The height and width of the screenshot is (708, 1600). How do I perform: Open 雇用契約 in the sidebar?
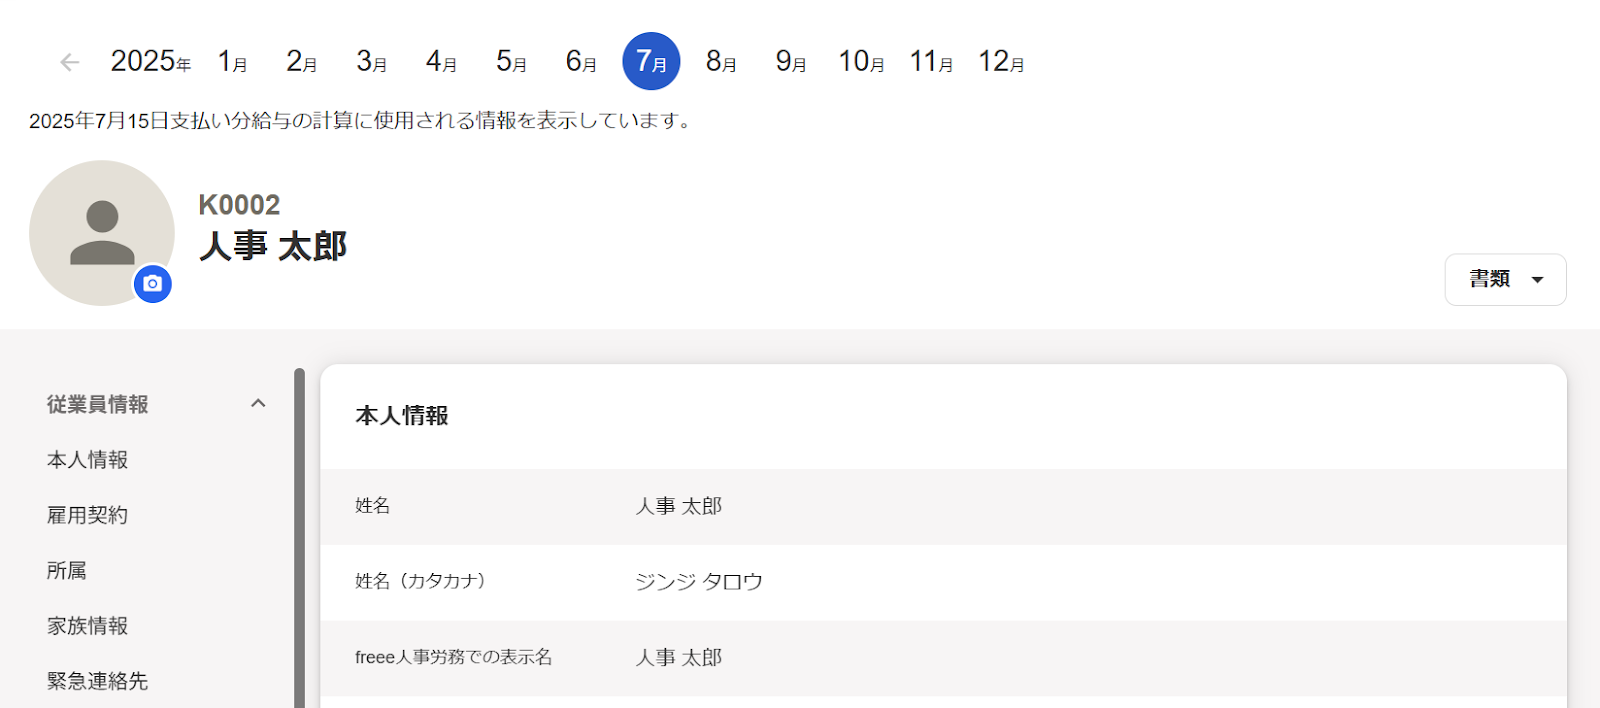pyautogui.click(x=88, y=515)
